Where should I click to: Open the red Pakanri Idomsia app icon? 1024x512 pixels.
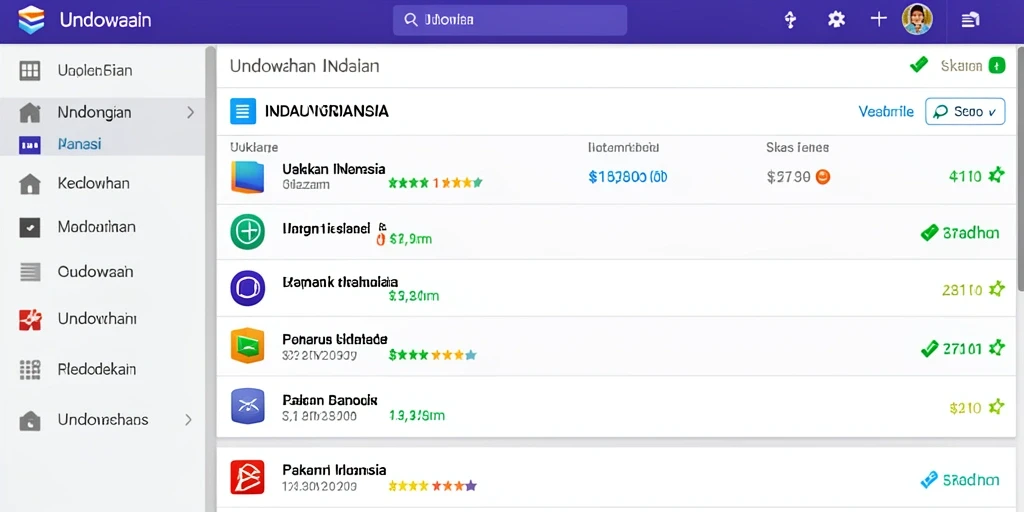(x=248, y=477)
